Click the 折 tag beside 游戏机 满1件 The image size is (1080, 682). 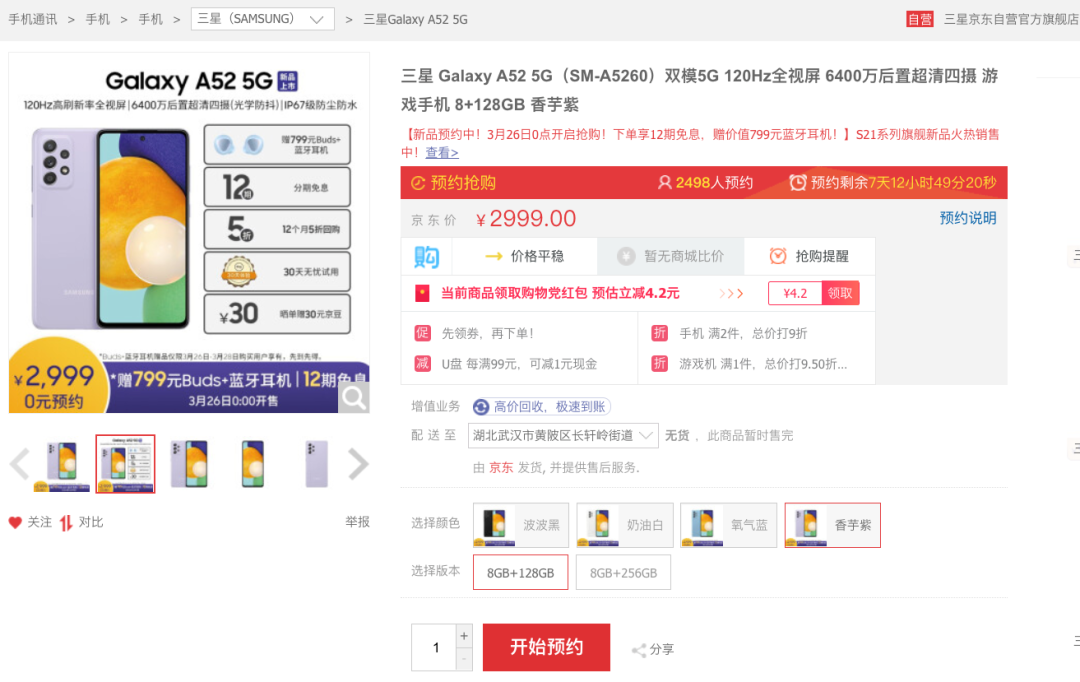(x=659, y=364)
